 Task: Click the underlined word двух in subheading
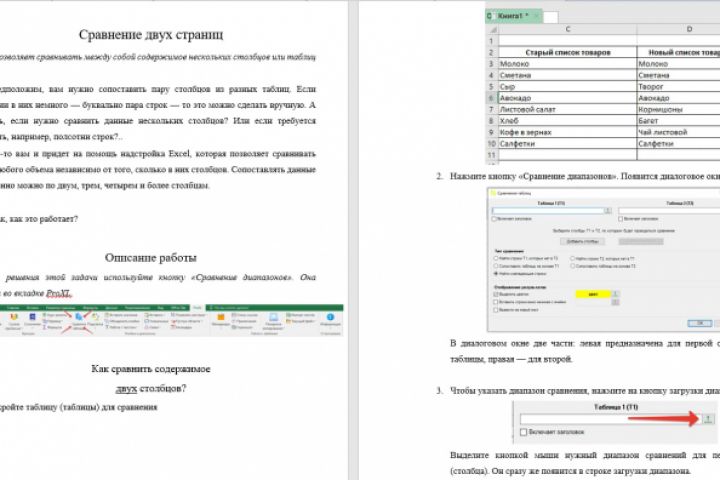coord(126,389)
